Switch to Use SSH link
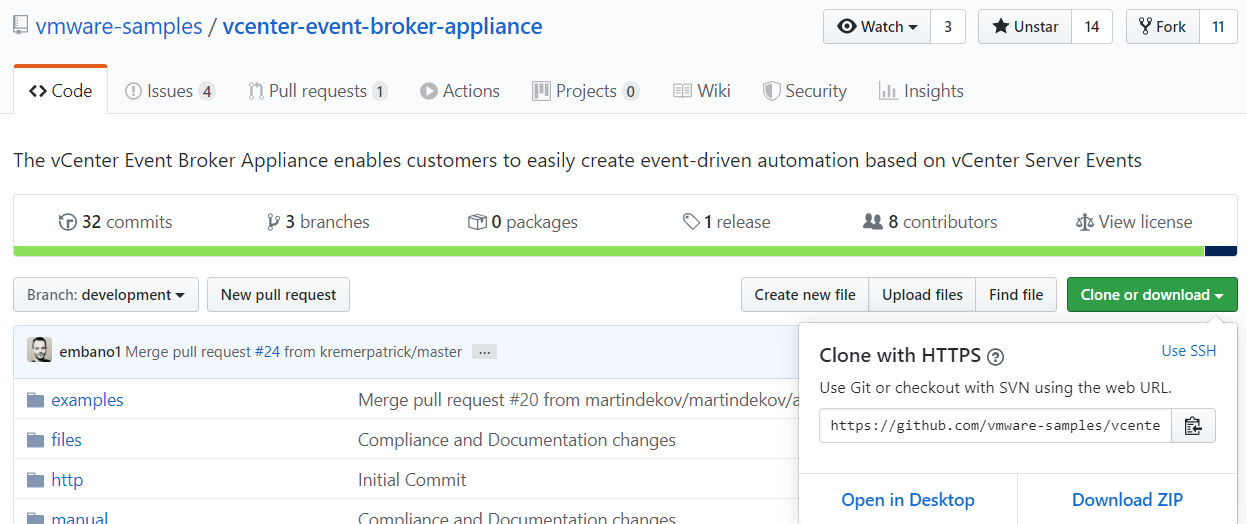This screenshot has width=1247, height=524. tap(1188, 351)
